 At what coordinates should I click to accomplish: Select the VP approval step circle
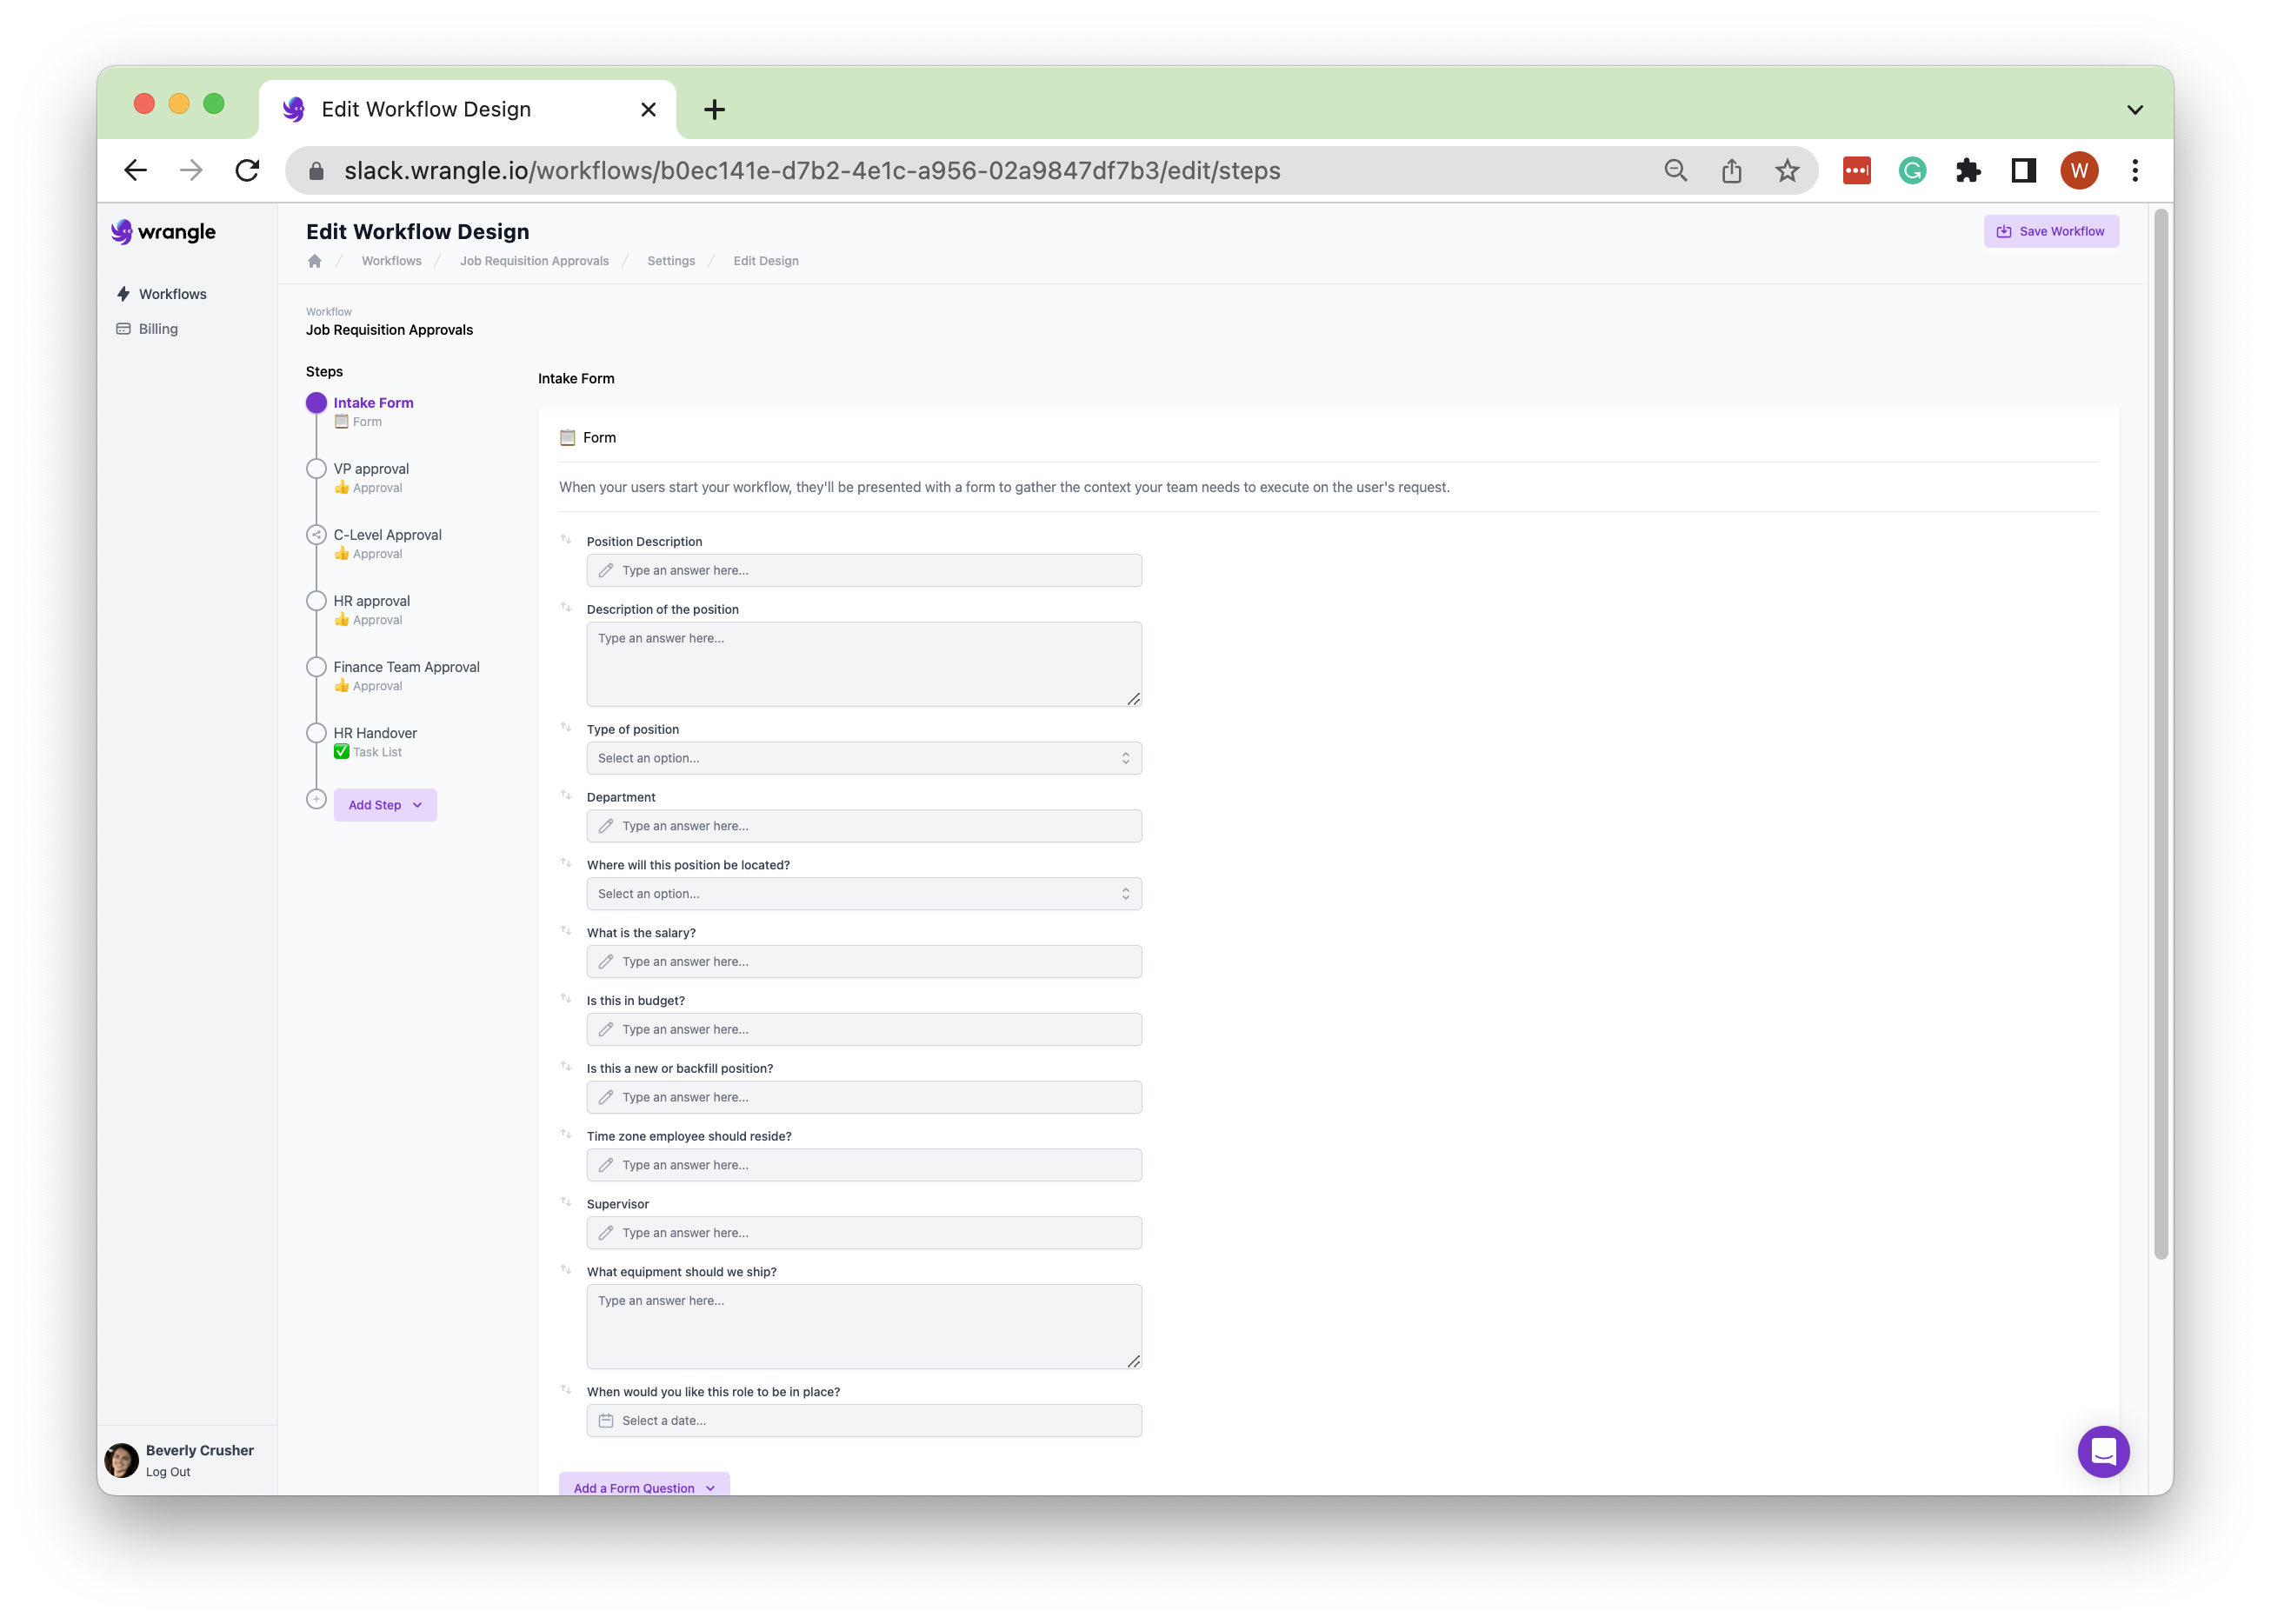[x=316, y=469]
